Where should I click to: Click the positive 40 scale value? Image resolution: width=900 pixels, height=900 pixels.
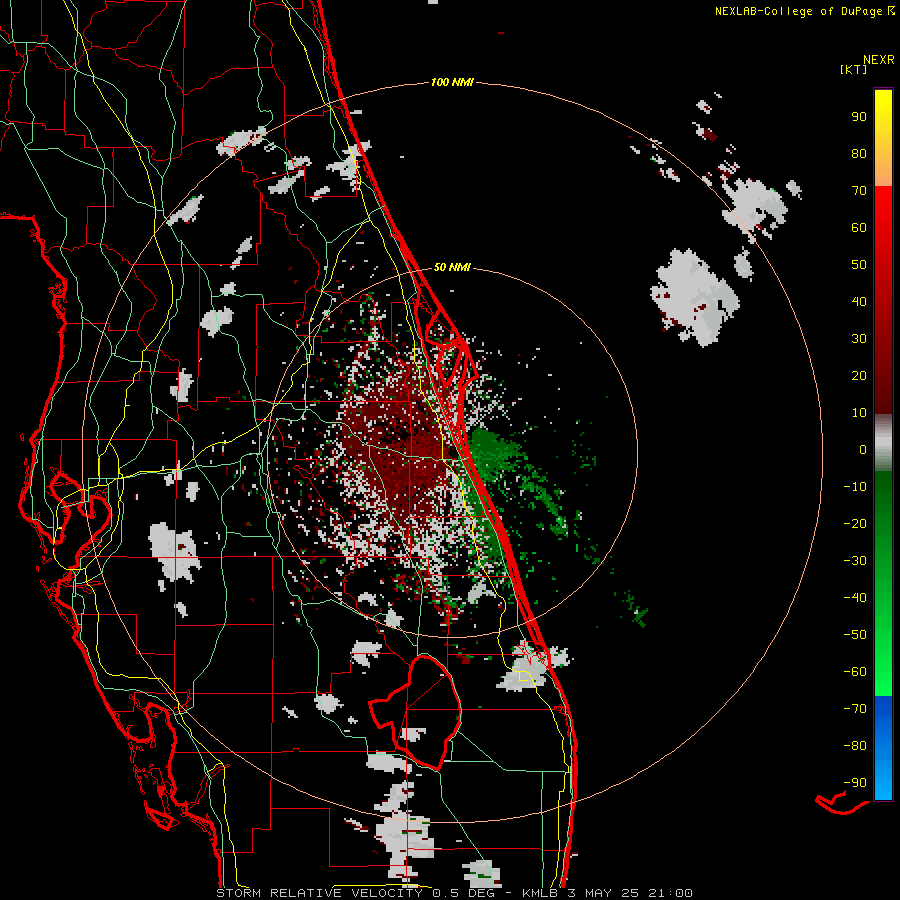[859, 301]
